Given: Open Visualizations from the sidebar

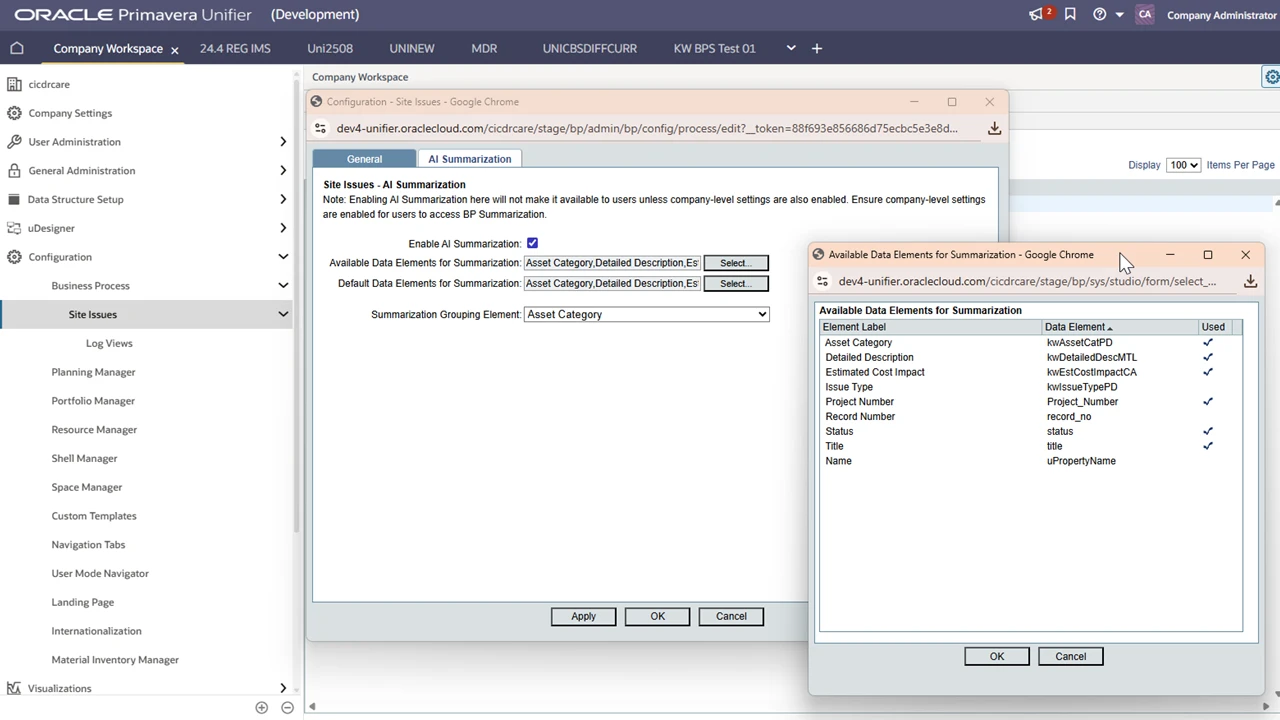Looking at the screenshot, I should (59, 688).
